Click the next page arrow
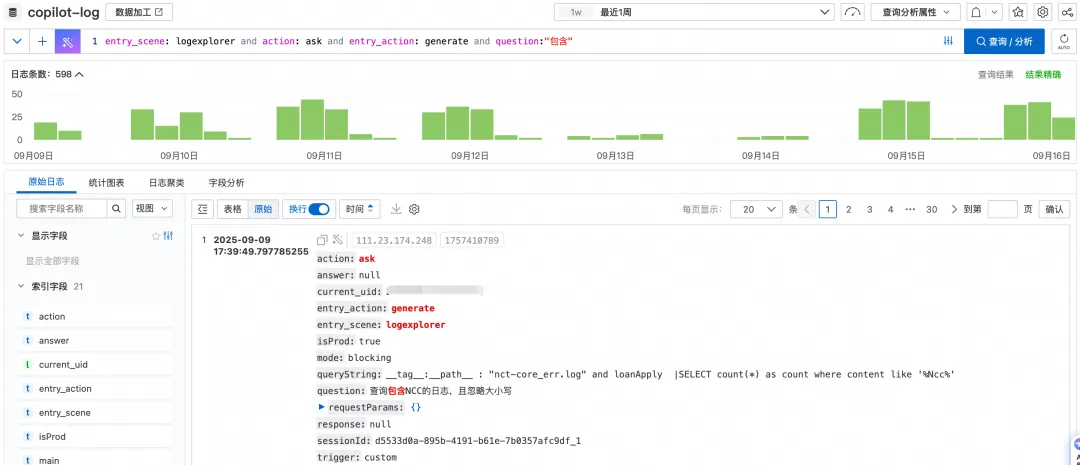This screenshot has height=465, width=1080. tap(954, 209)
